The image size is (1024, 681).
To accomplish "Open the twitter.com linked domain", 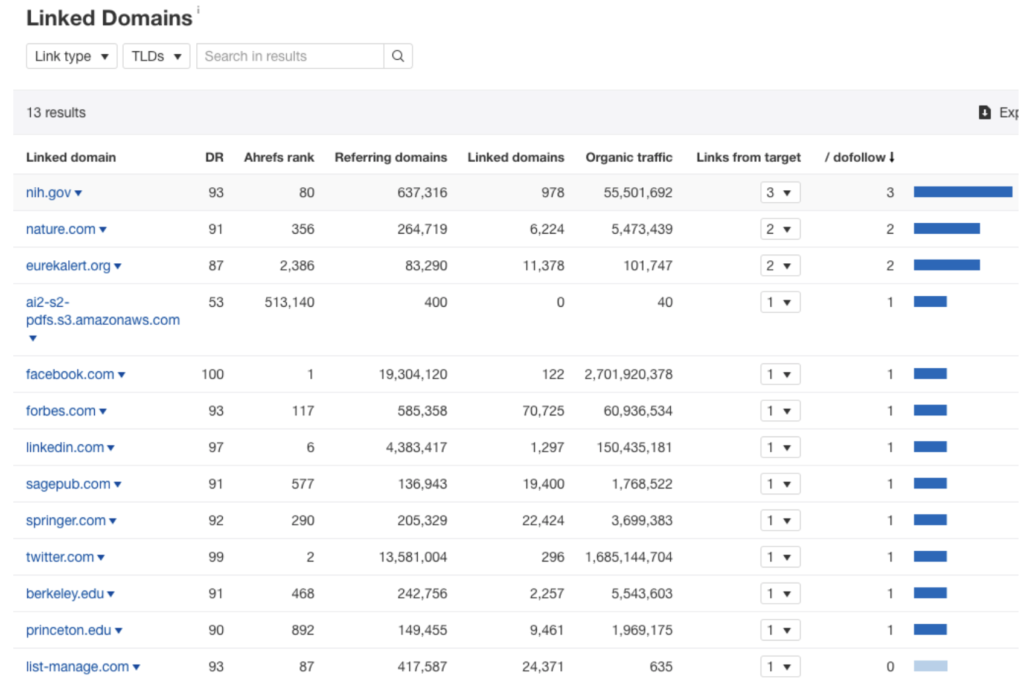I will [x=60, y=557].
